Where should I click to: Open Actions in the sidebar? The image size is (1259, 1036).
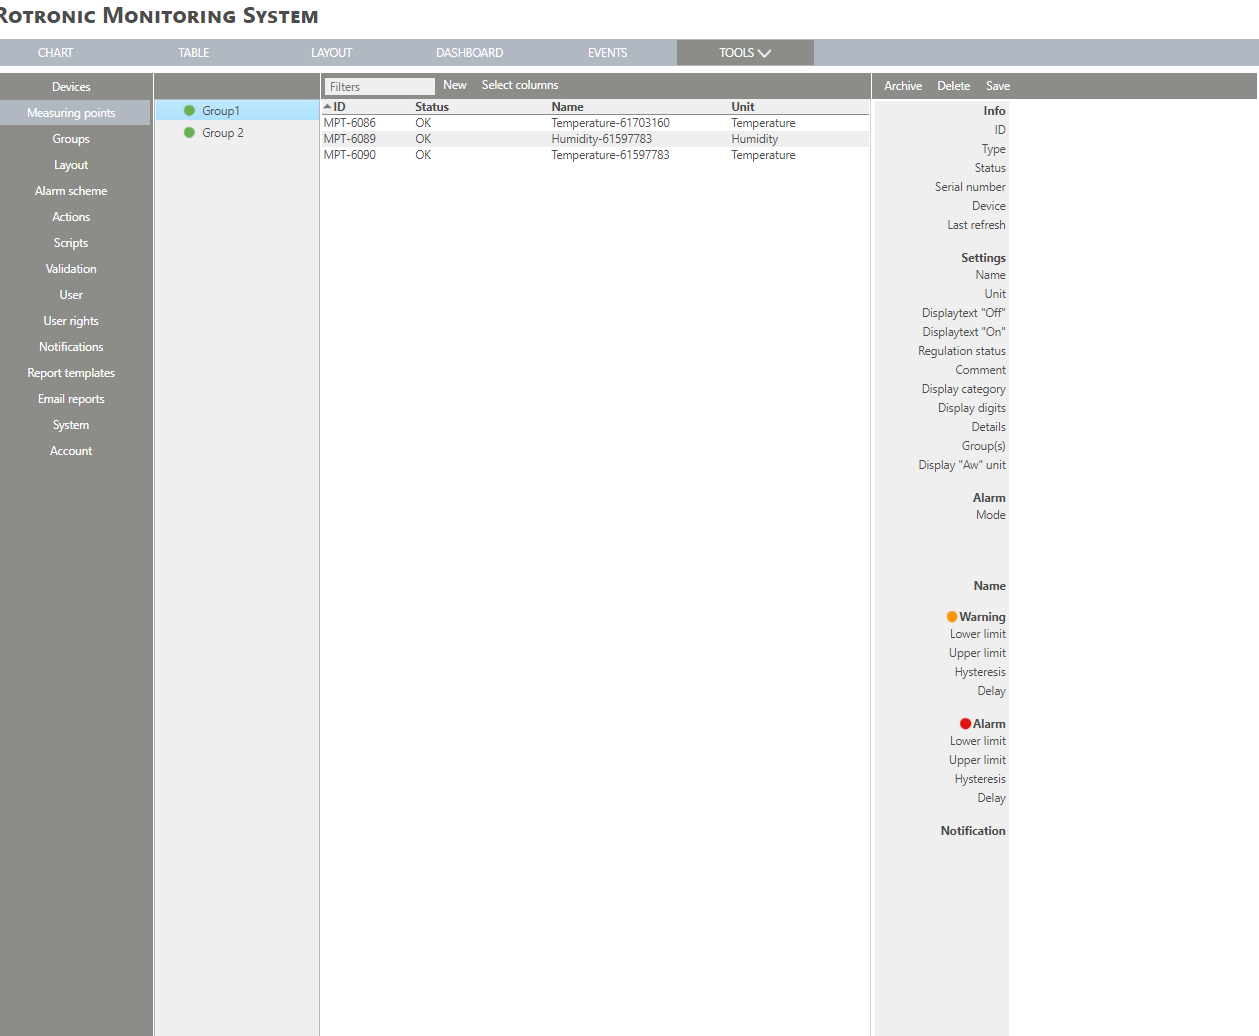point(71,217)
